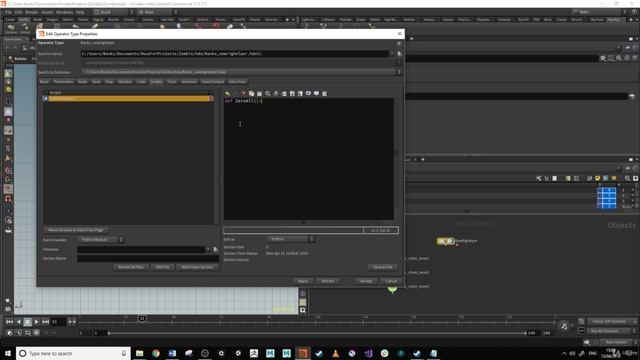
Task: Cancel the Operator Type Properties dialog
Action: pyautogui.click(x=391, y=281)
